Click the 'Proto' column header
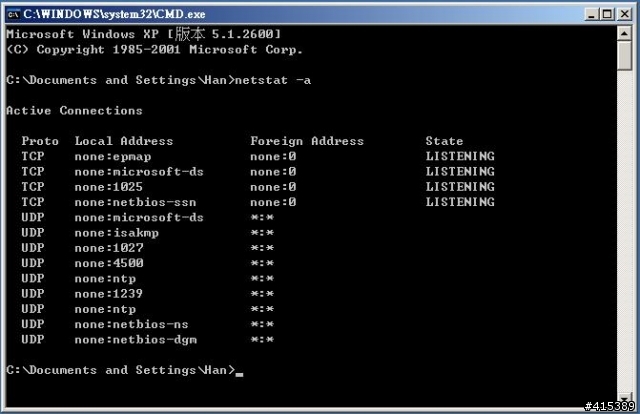640x414 pixels. [x=40, y=141]
